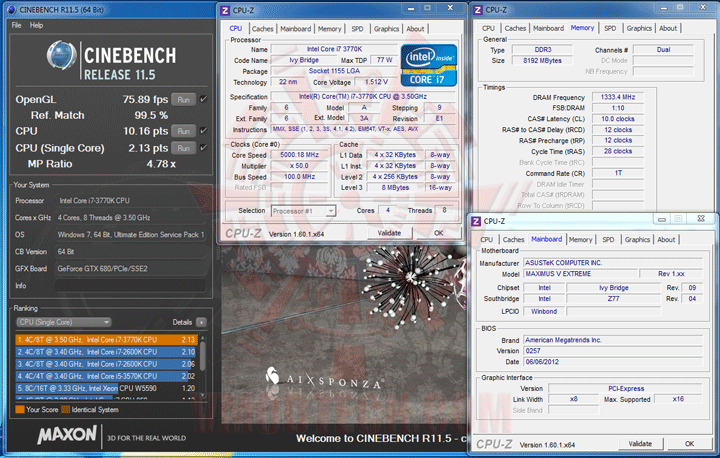
Task: Select About tab in Mainboard window
Action: coord(666,239)
